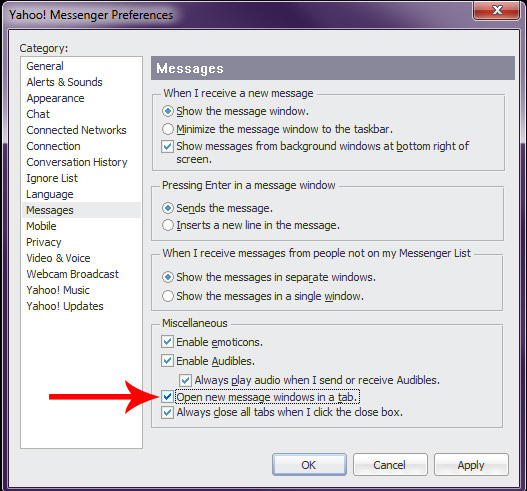Toggle Always play audio for Audibles
Viewport: 527px width, 491px height.
185,380
